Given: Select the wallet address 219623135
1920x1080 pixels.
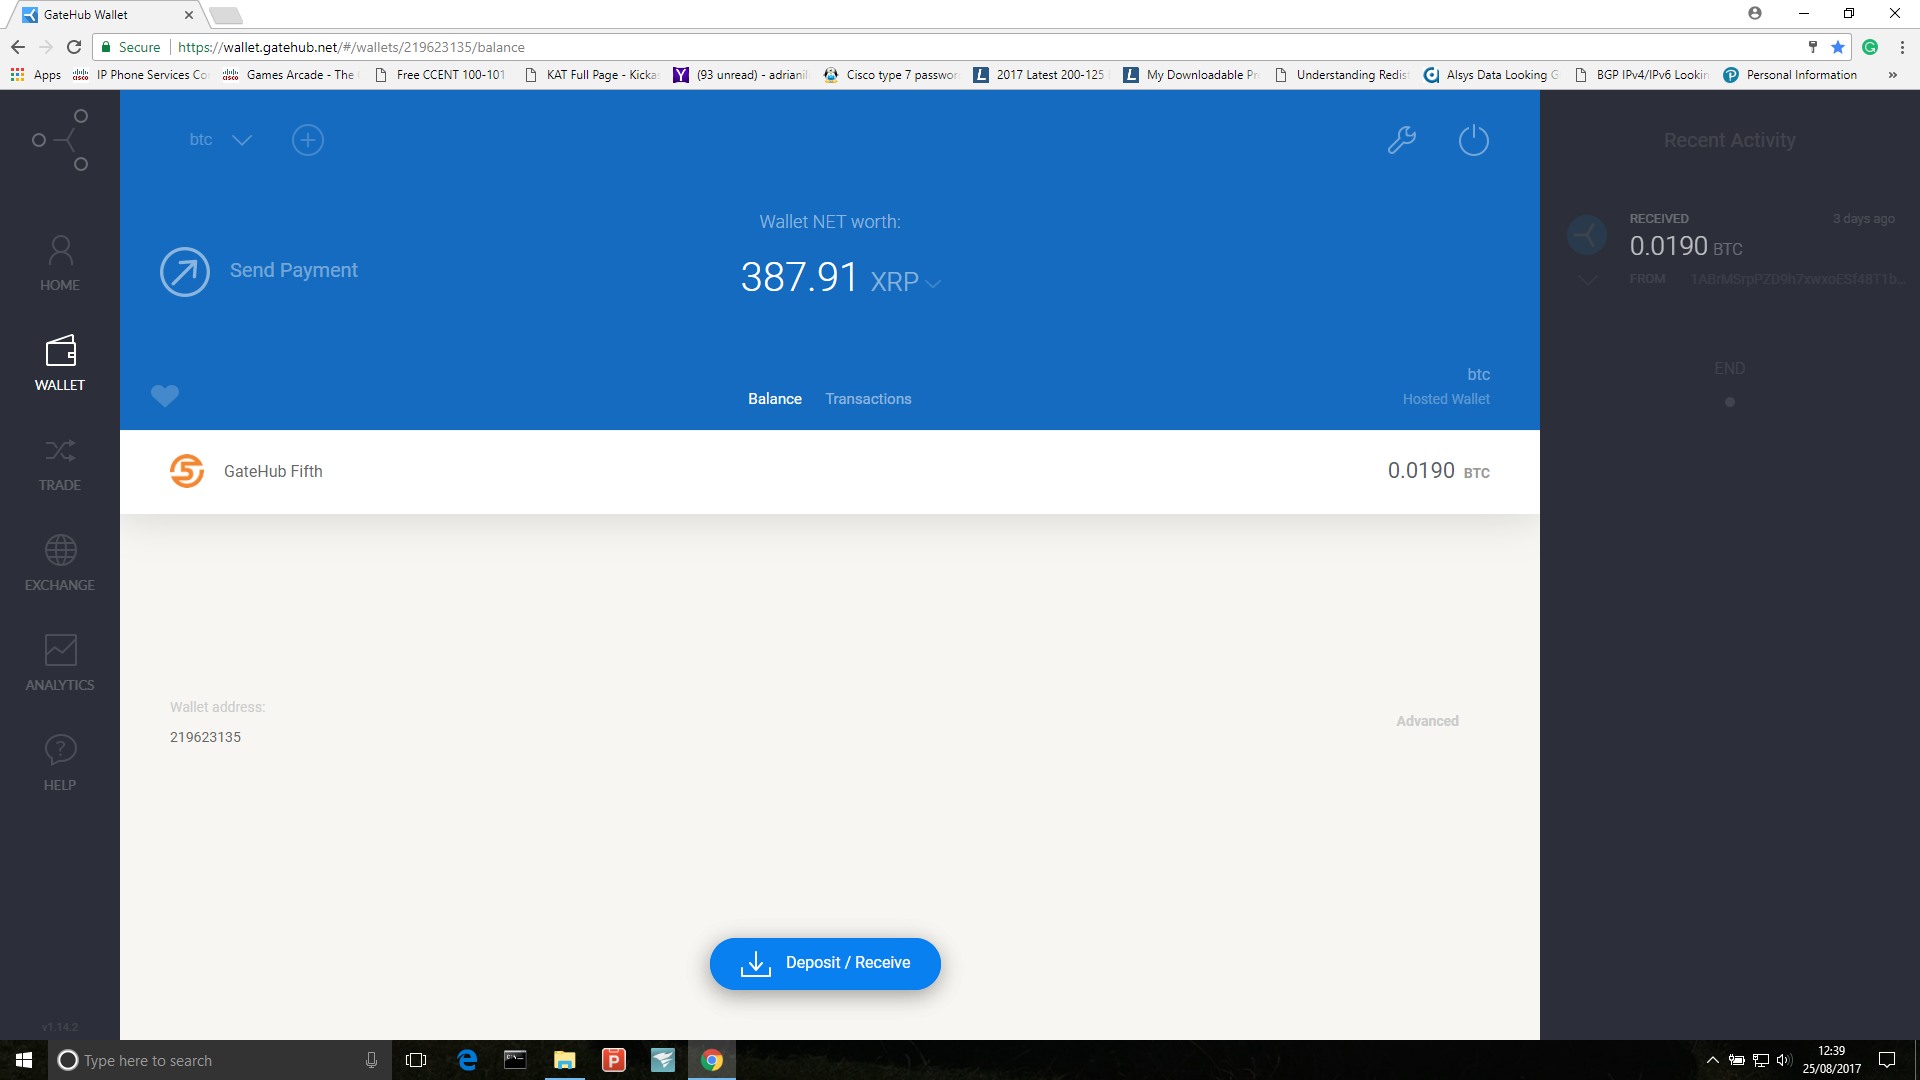Looking at the screenshot, I should 205,737.
